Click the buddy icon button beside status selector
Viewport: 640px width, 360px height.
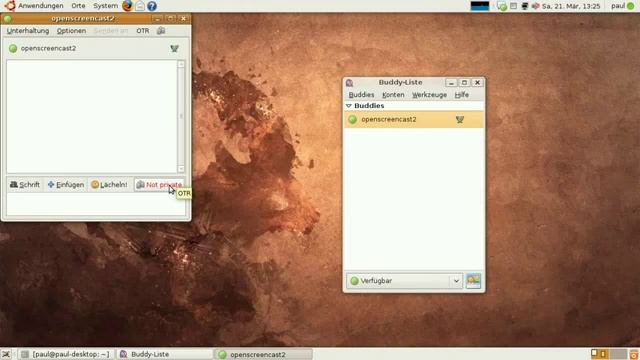(473, 281)
